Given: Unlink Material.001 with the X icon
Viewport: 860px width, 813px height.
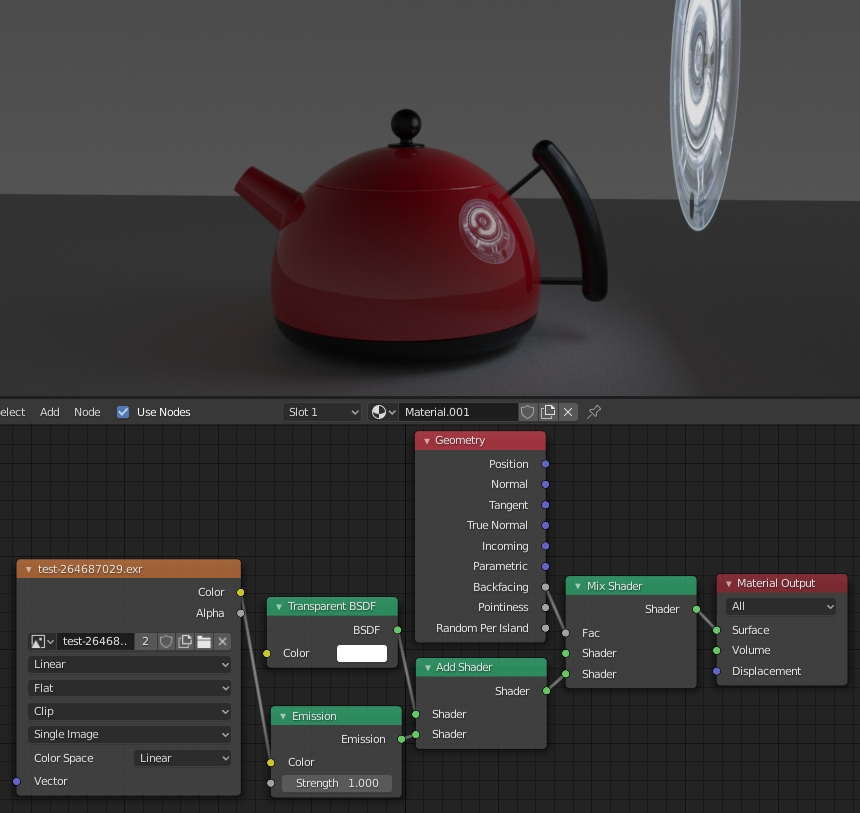Looking at the screenshot, I should tap(568, 412).
